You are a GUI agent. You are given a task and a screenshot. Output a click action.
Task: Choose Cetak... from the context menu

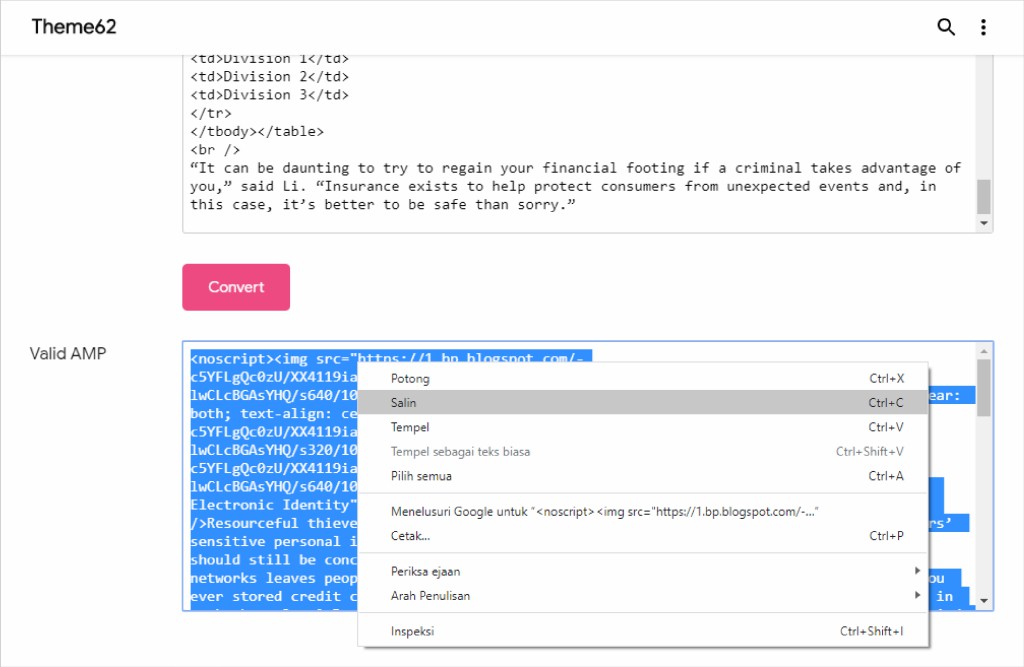[x=643, y=536]
